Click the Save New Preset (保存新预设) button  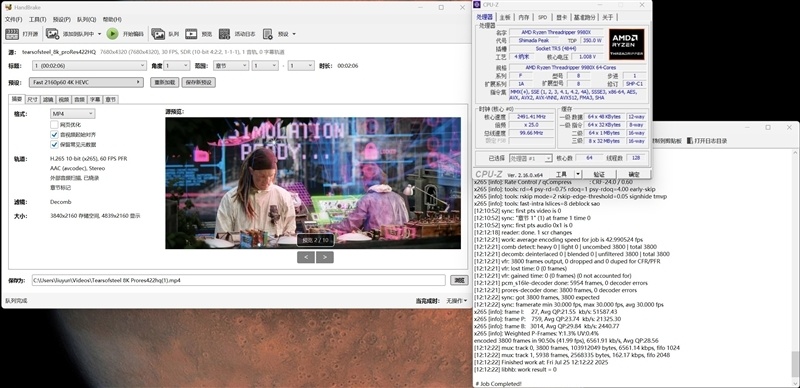coord(198,82)
